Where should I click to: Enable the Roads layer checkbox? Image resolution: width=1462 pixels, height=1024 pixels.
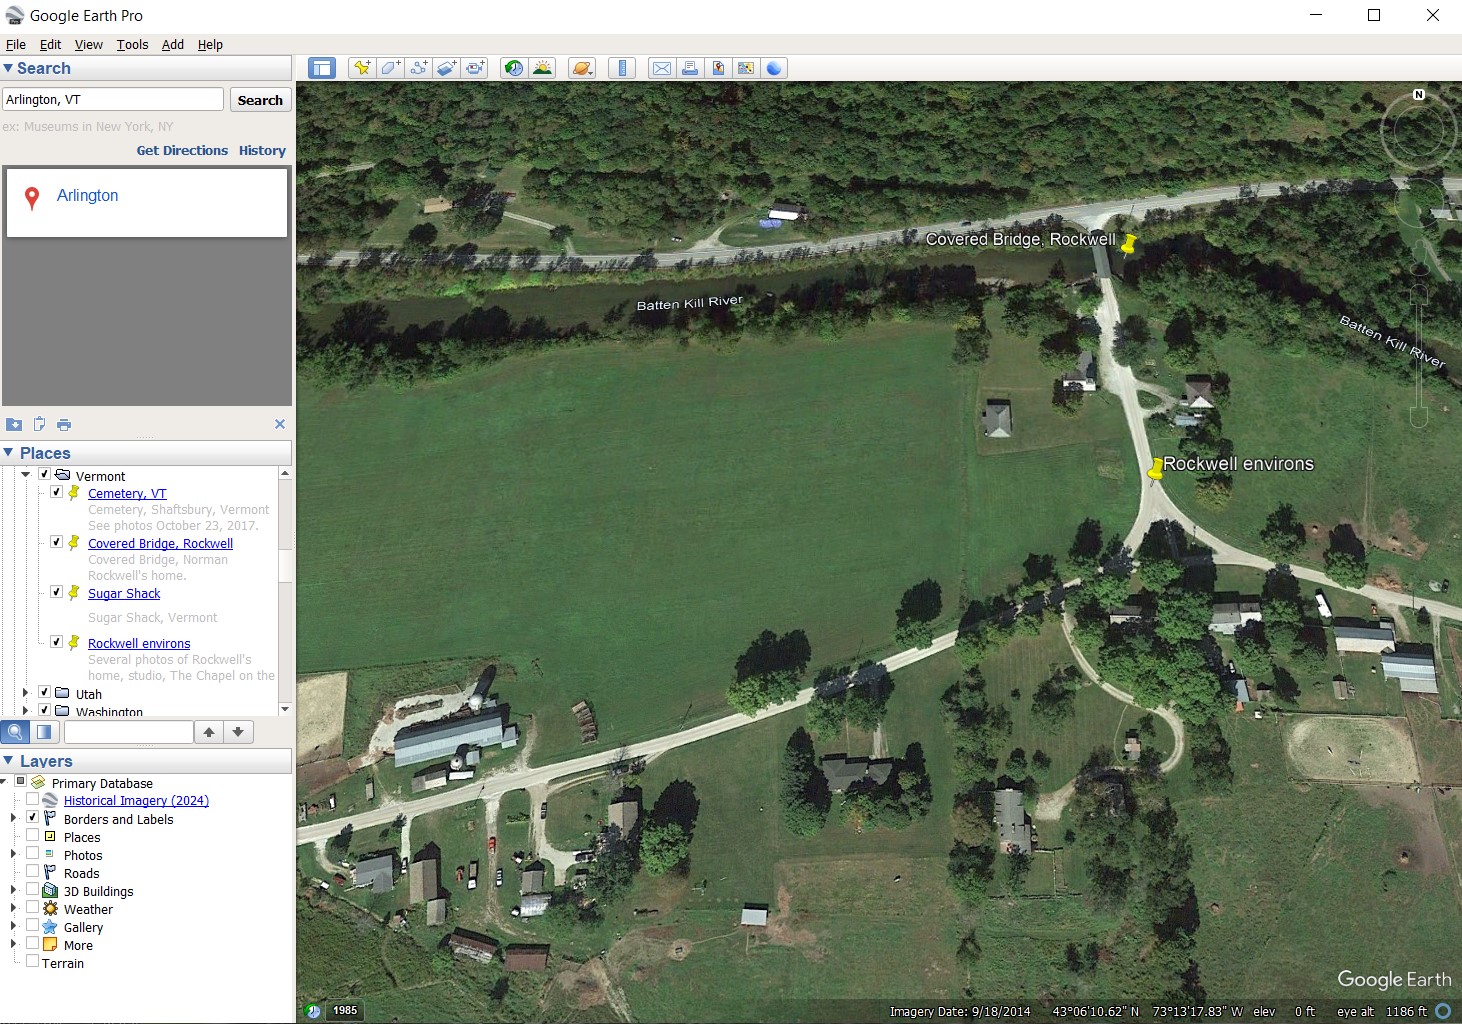(x=33, y=871)
